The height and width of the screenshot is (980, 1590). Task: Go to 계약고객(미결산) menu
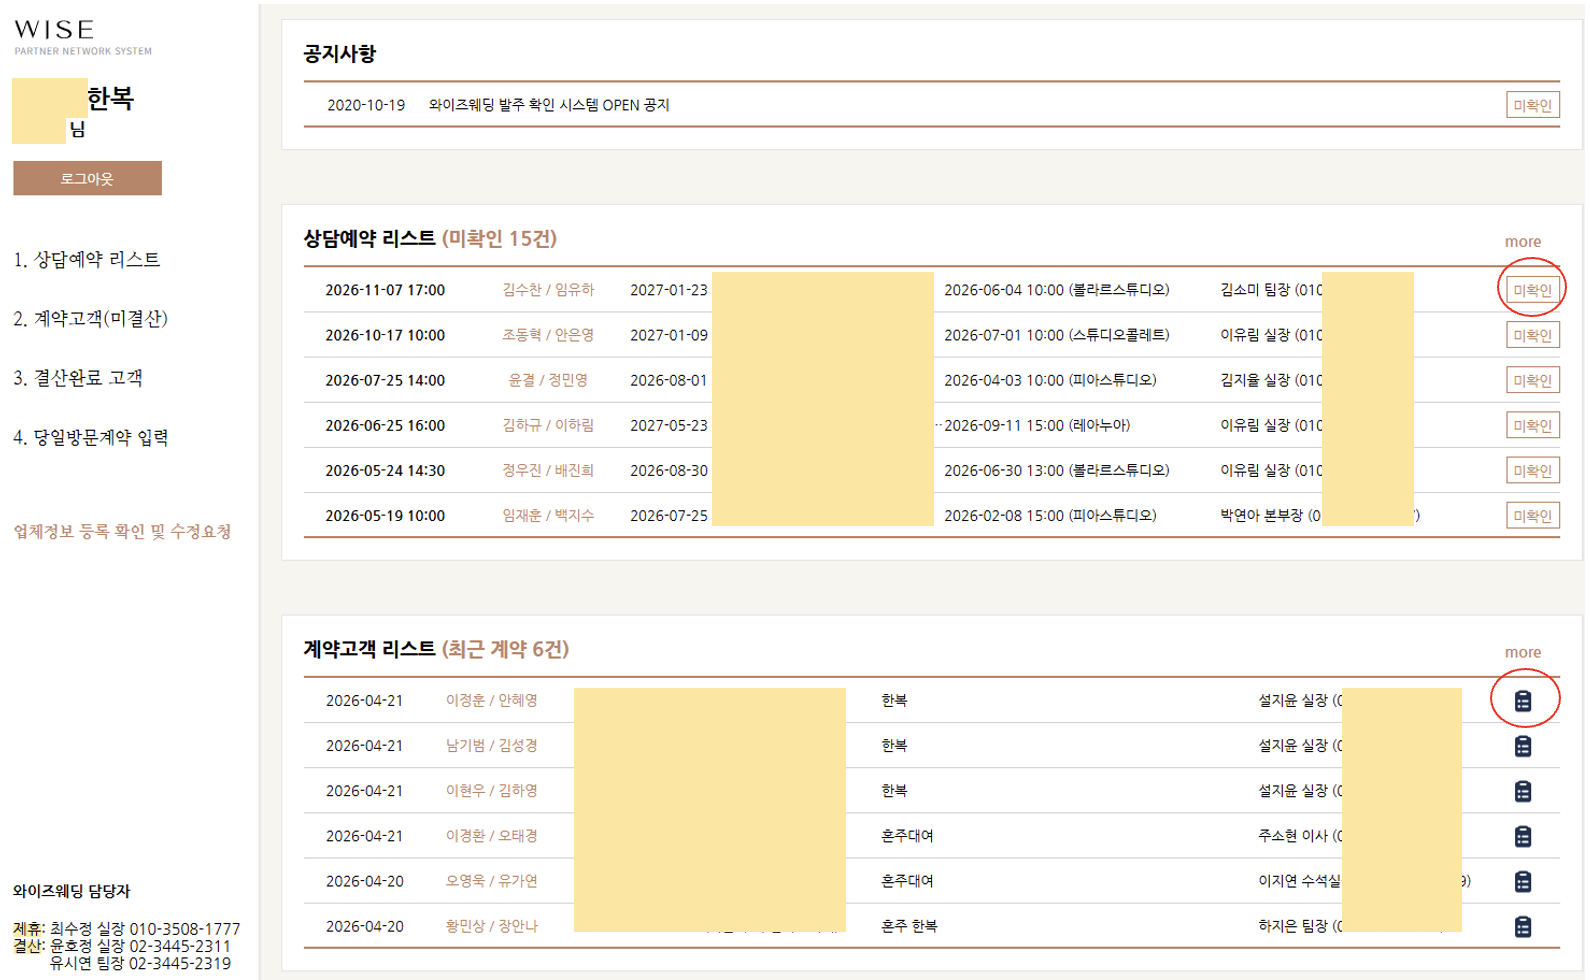tap(91, 319)
